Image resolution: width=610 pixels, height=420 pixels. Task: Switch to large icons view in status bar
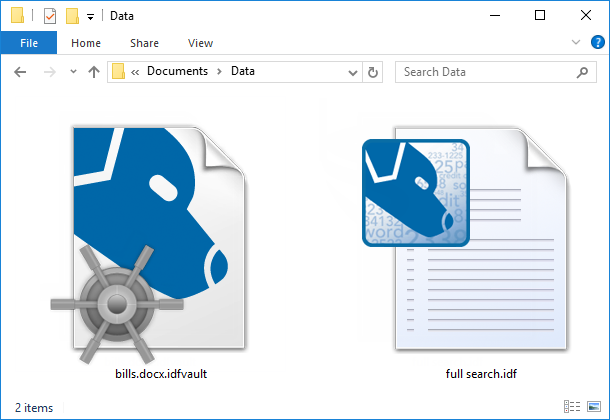click(x=593, y=407)
